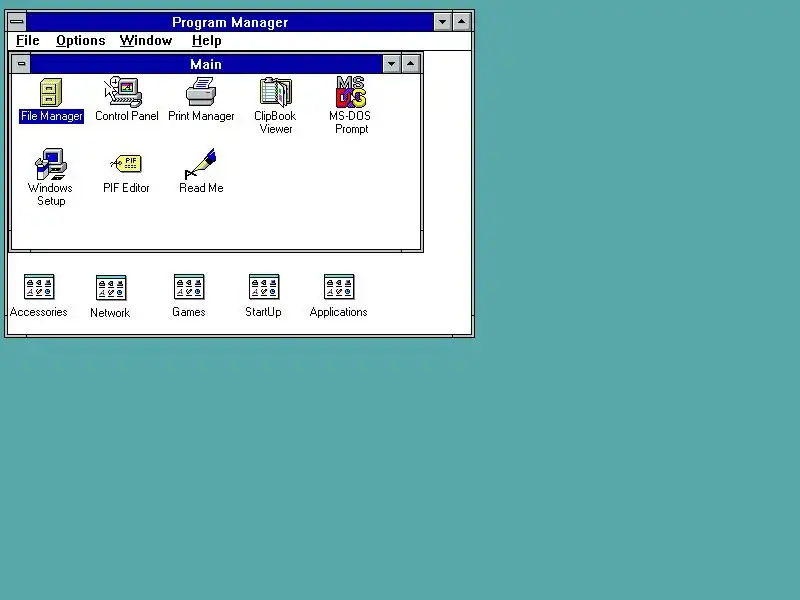Select the Print Manager printer icon
The image size is (800, 600).
201,91
